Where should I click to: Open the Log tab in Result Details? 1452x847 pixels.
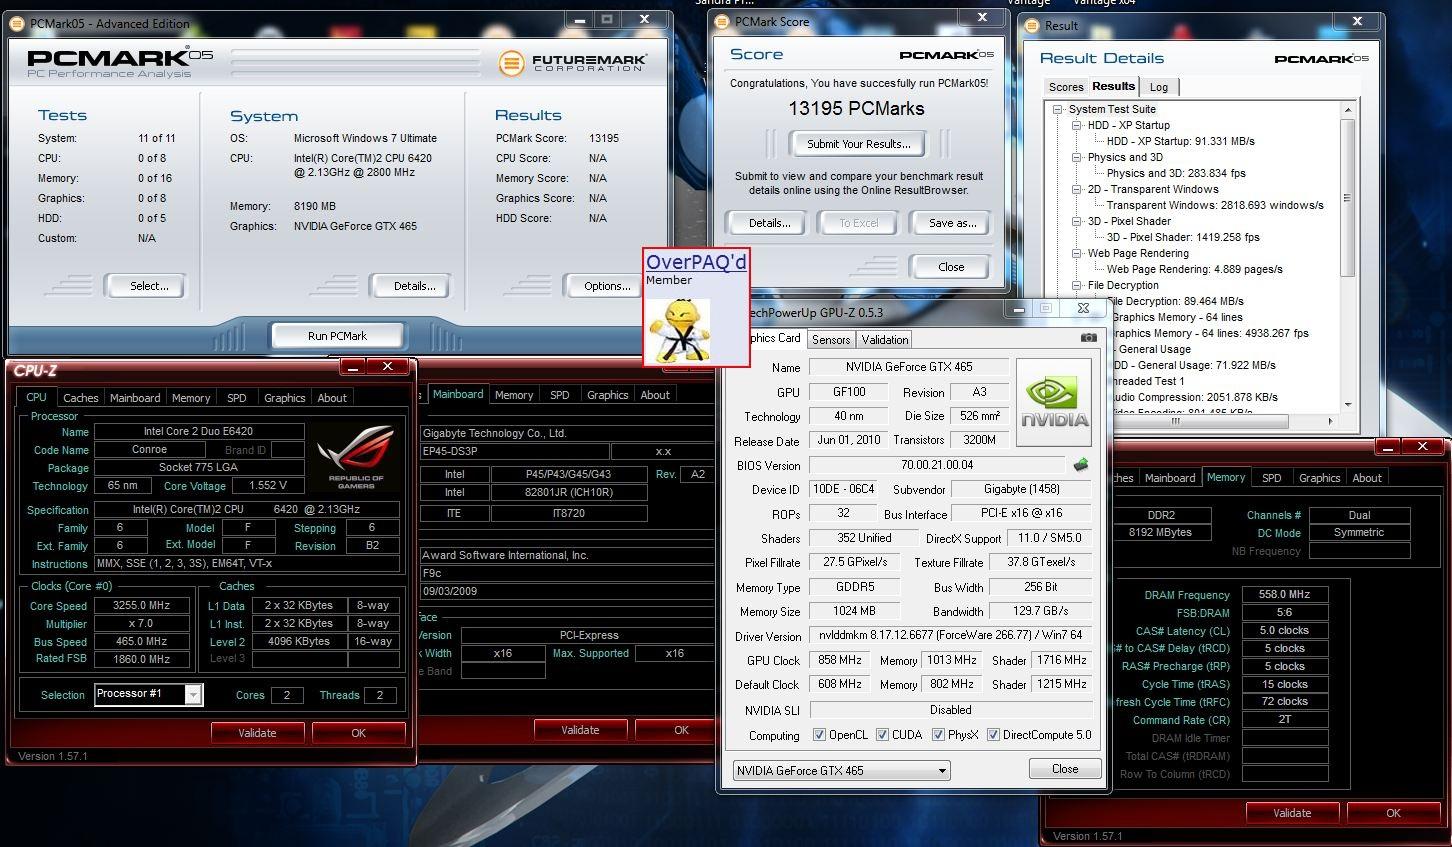point(1159,87)
